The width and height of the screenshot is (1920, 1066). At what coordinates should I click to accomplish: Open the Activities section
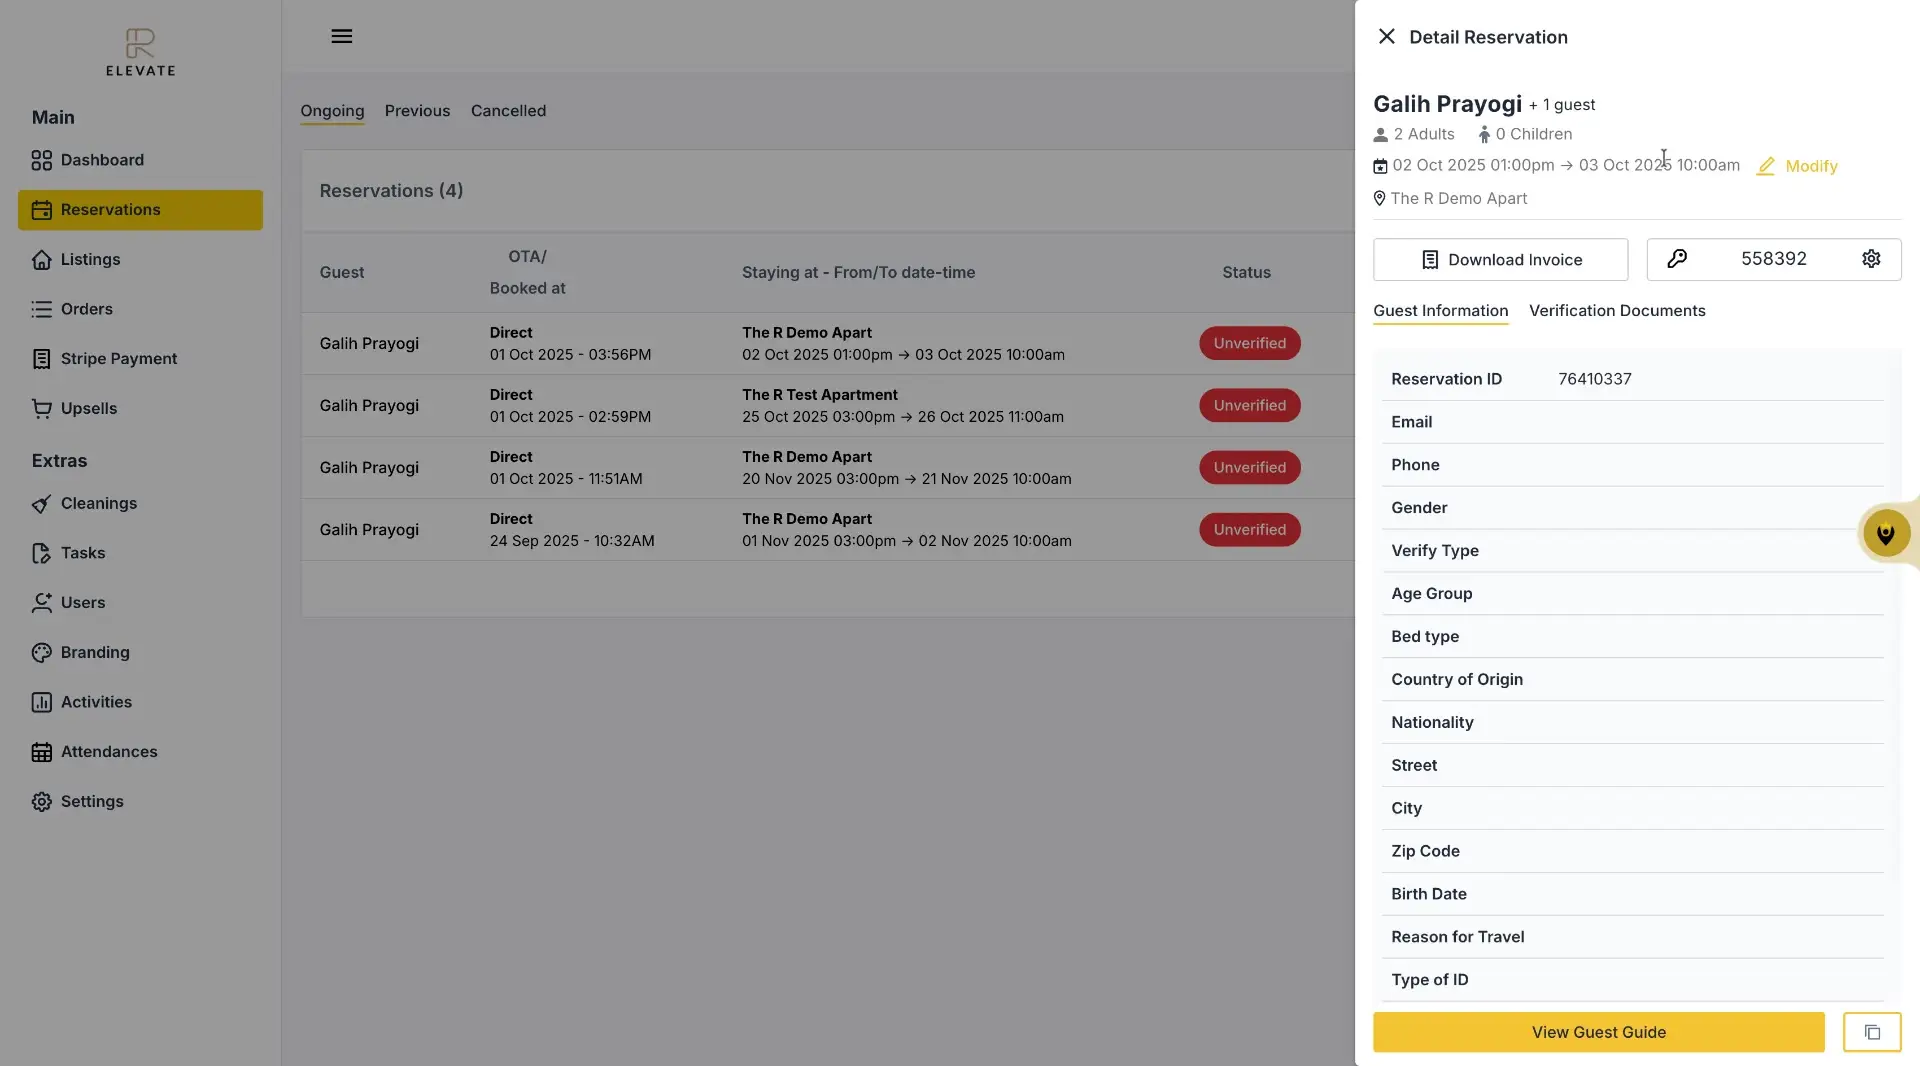(96, 701)
